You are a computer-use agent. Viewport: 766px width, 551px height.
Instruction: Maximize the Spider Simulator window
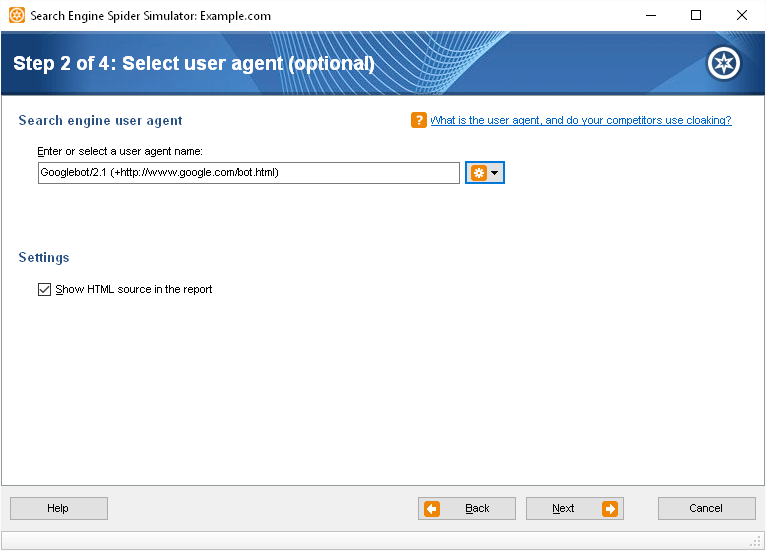696,16
